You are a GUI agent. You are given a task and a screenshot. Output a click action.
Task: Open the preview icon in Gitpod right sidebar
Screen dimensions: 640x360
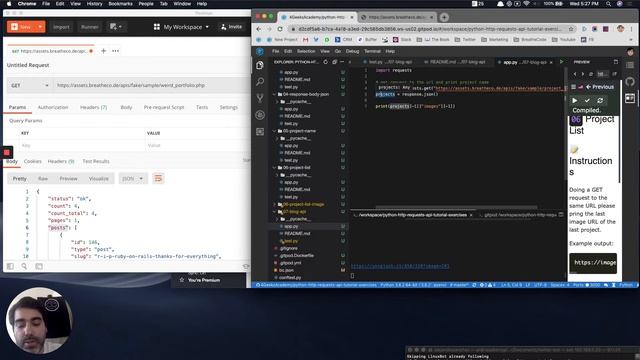(630, 98)
